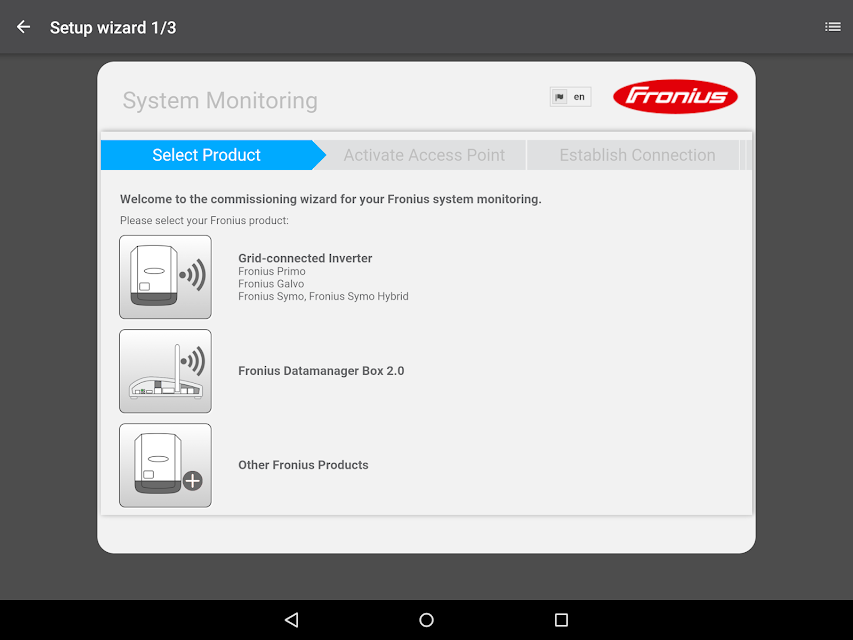
Task: Open the list menu icon top right
Action: 832,27
